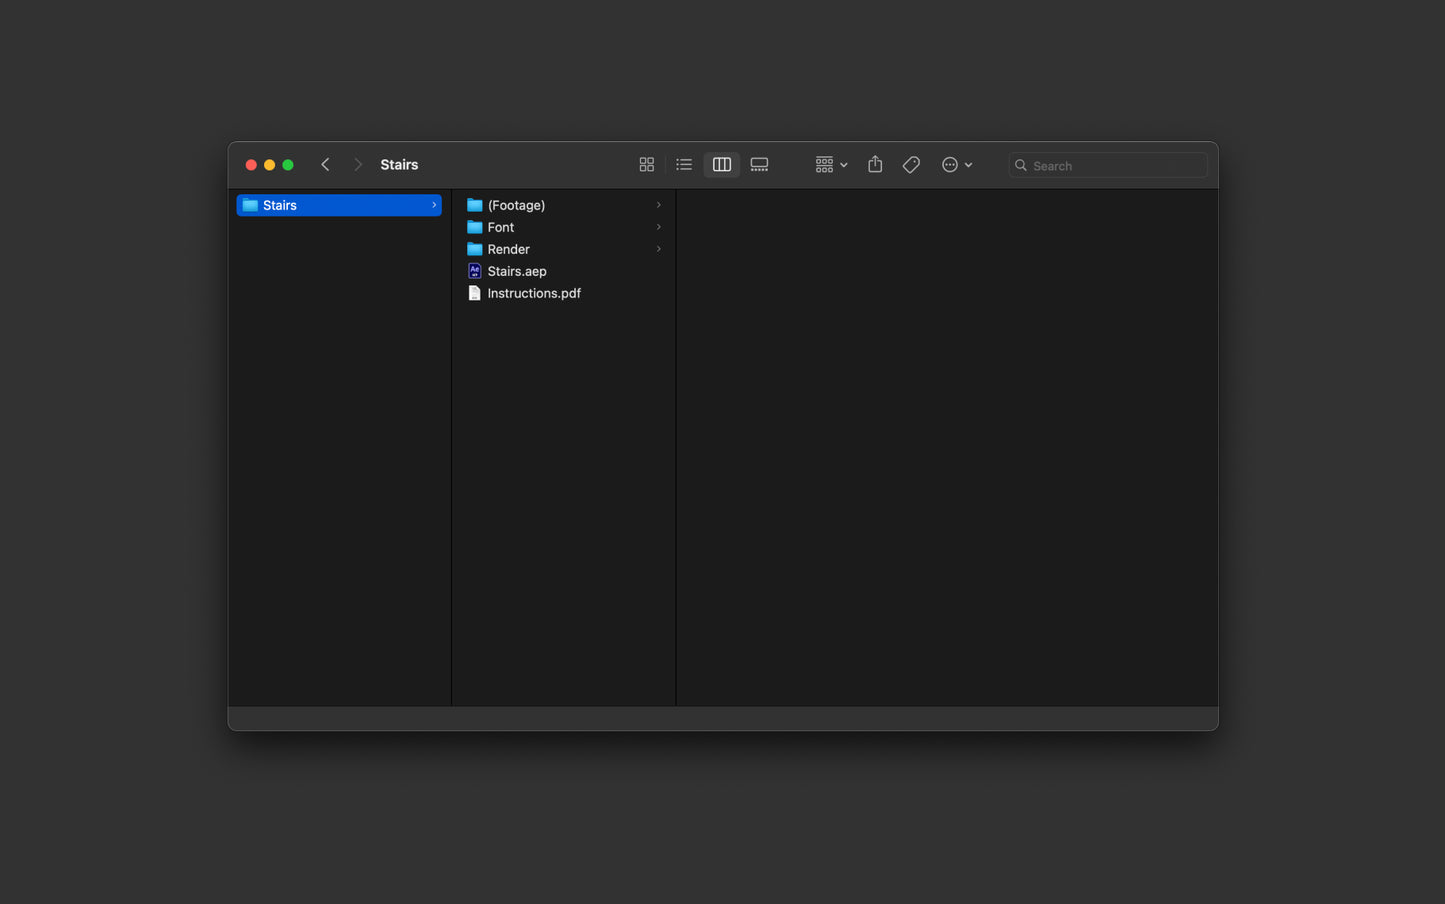Click the Render folder icon
1445x904 pixels.
475,249
